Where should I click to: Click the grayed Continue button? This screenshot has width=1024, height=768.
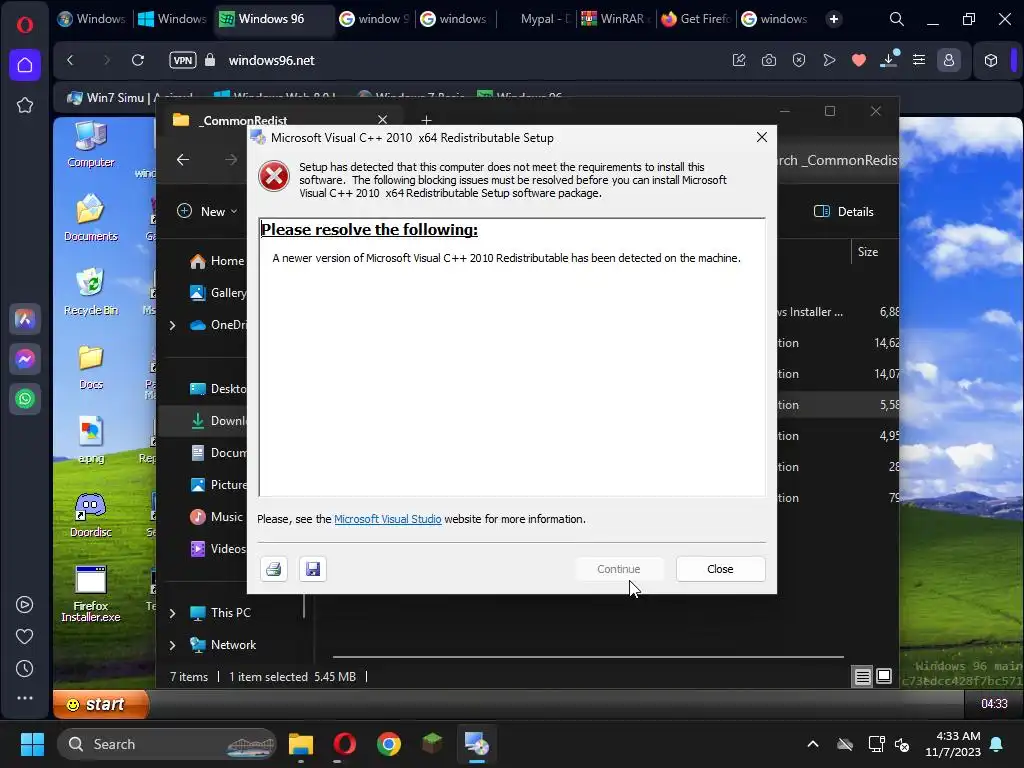click(x=618, y=569)
